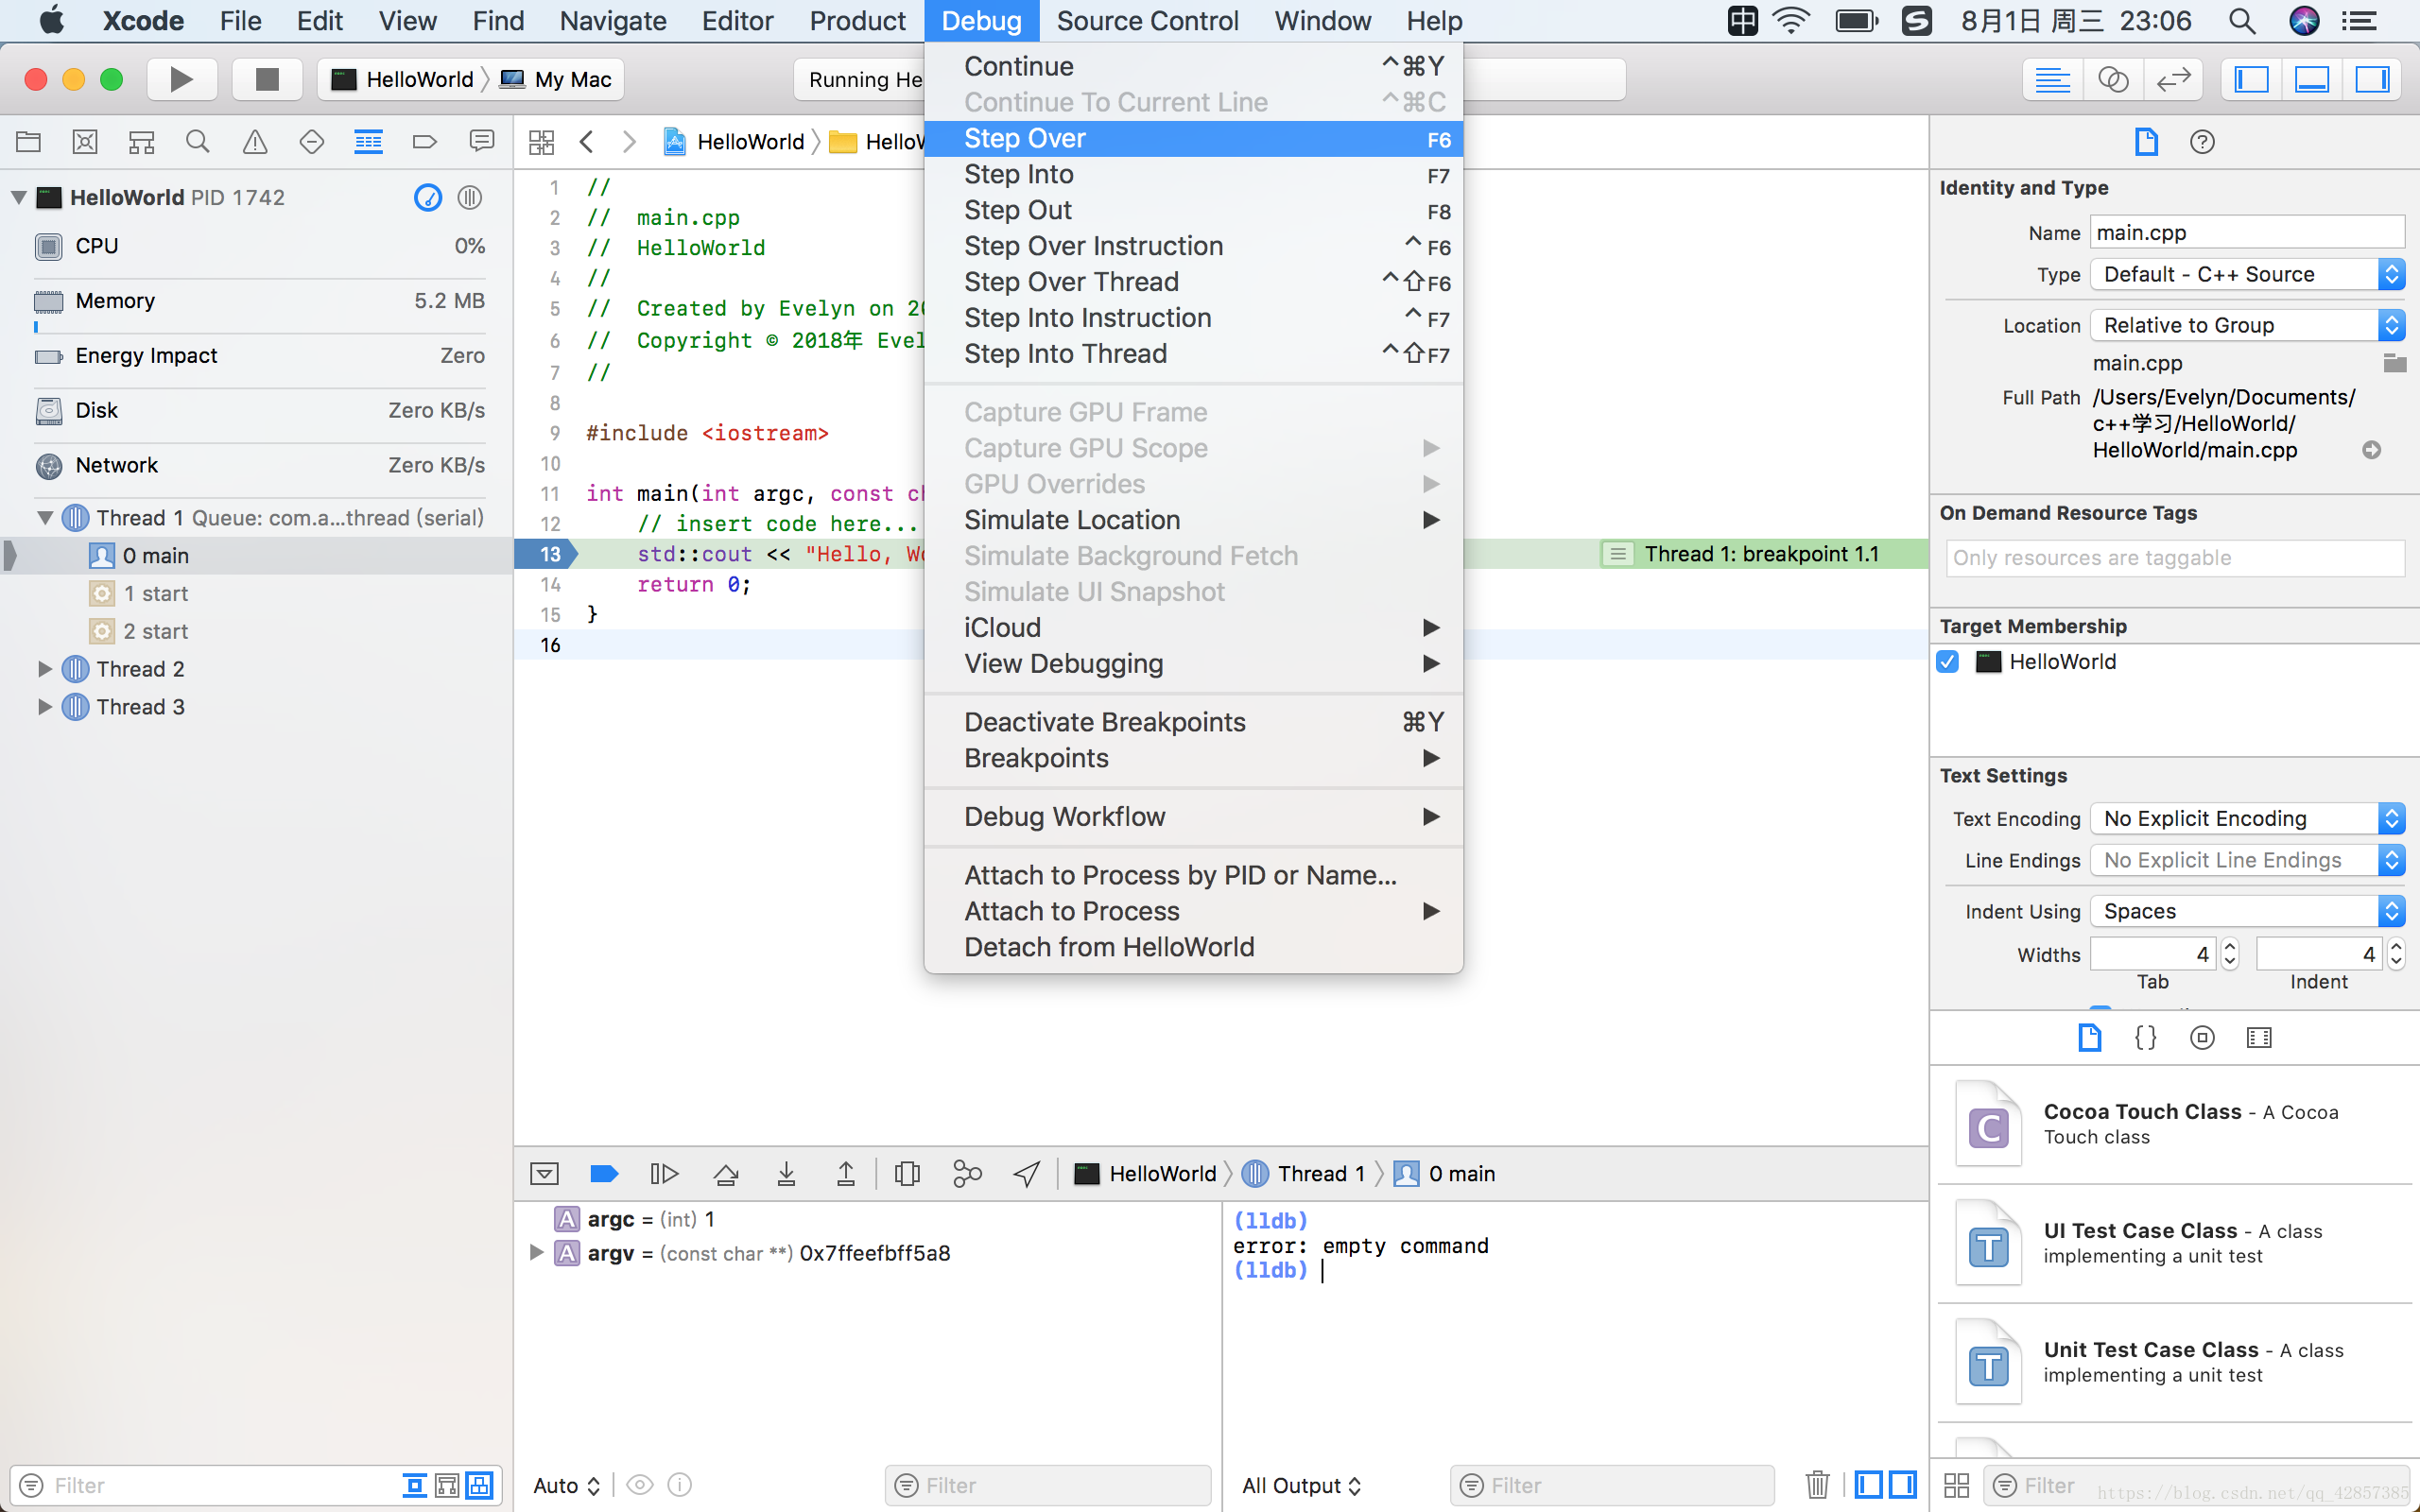This screenshot has height=1512, width=2420.
Task: Toggle the Utilities panel visibility
Action: coord(2371,79)
